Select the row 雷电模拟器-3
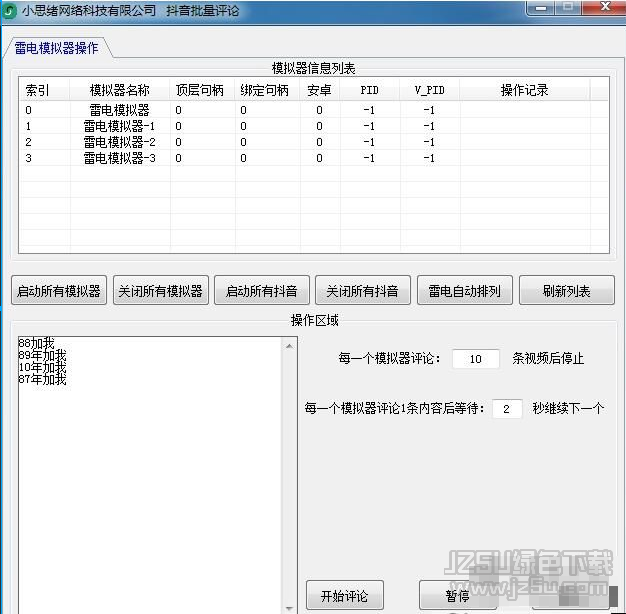This screenshot has height=614, width=626. coord(313,158)
